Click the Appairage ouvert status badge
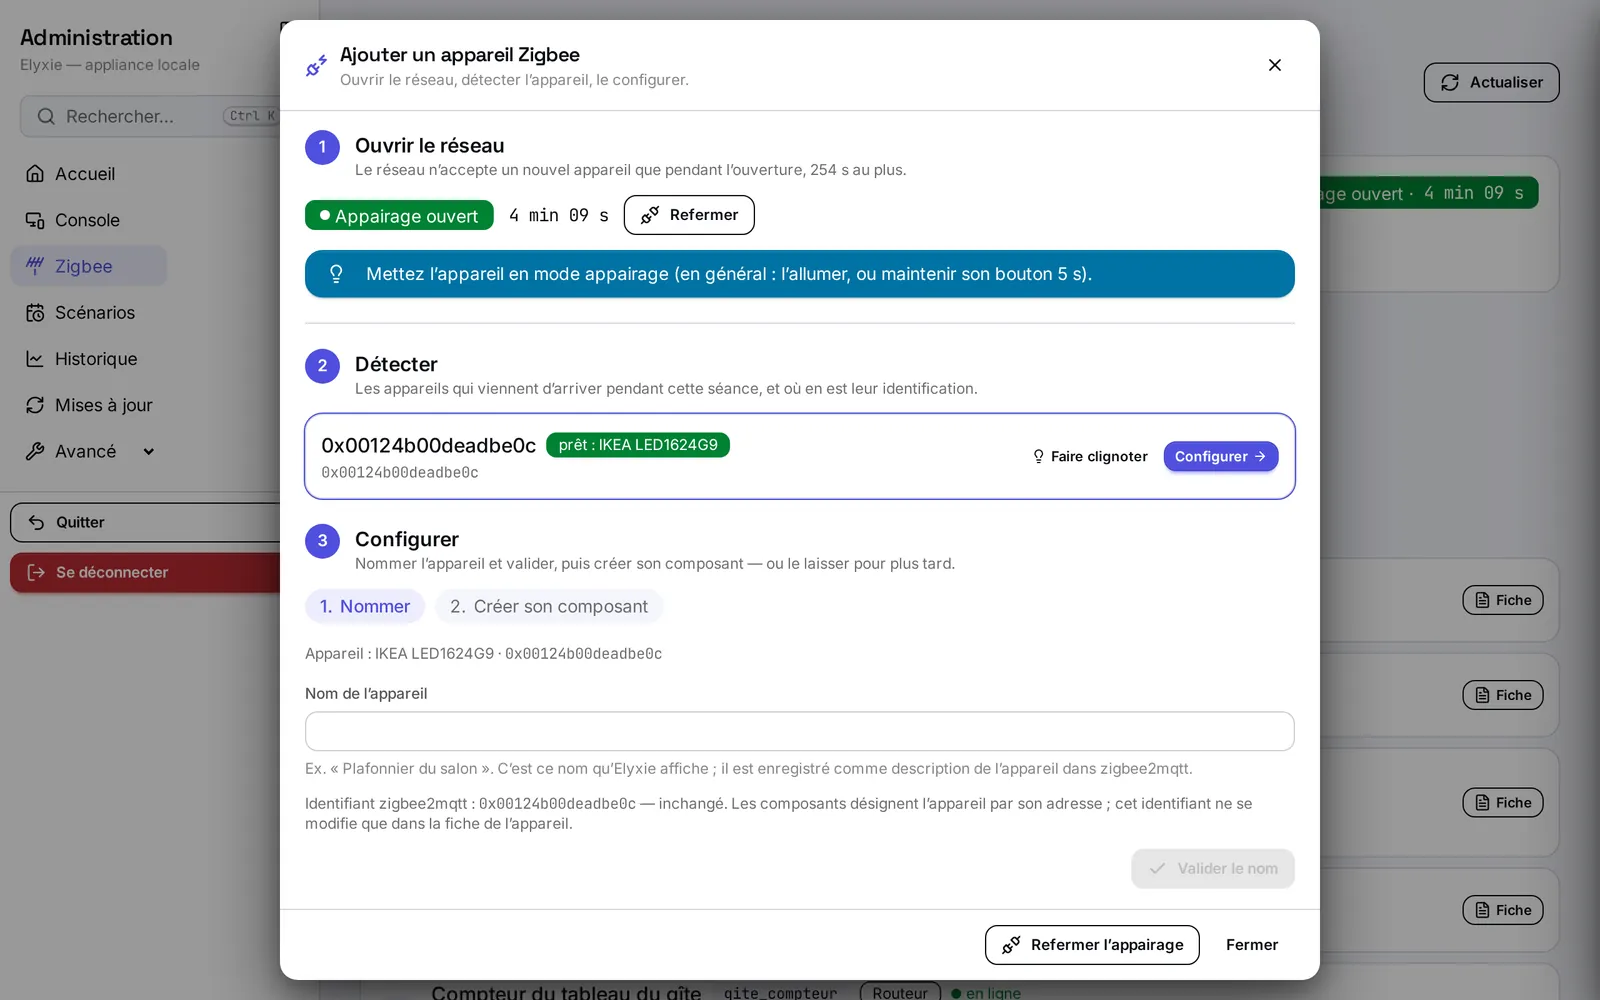The image size is (1600, 1000). [399, 216]
